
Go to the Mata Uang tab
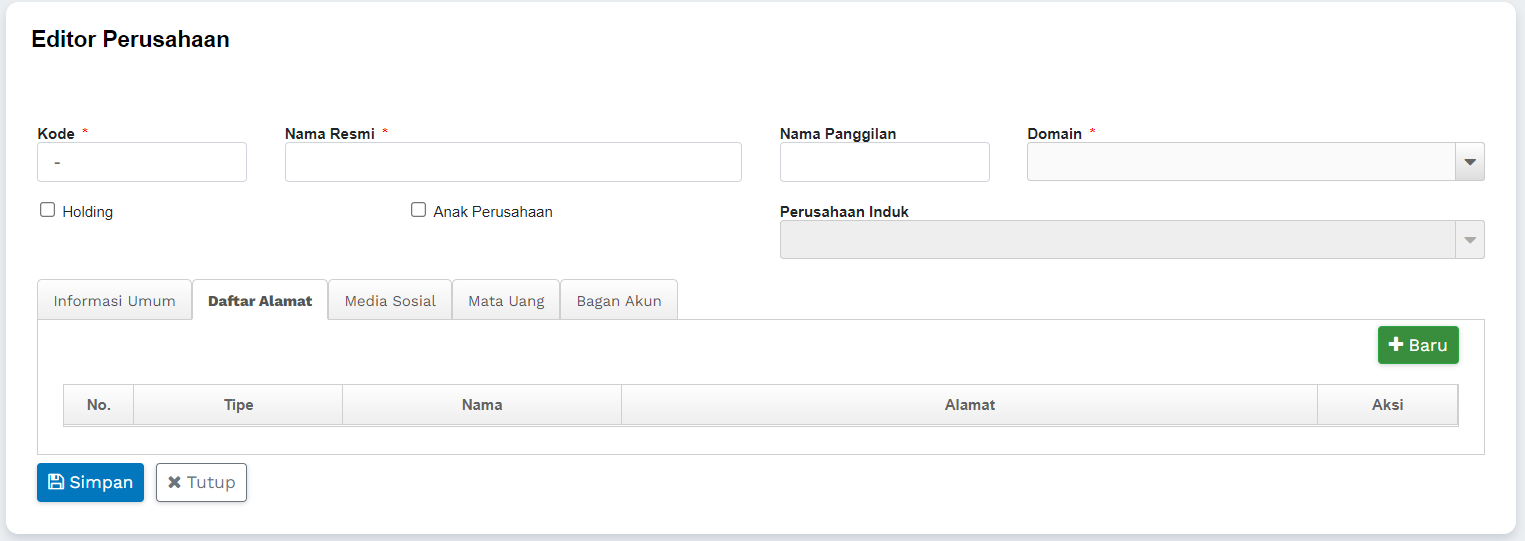[x=506, y=301]
